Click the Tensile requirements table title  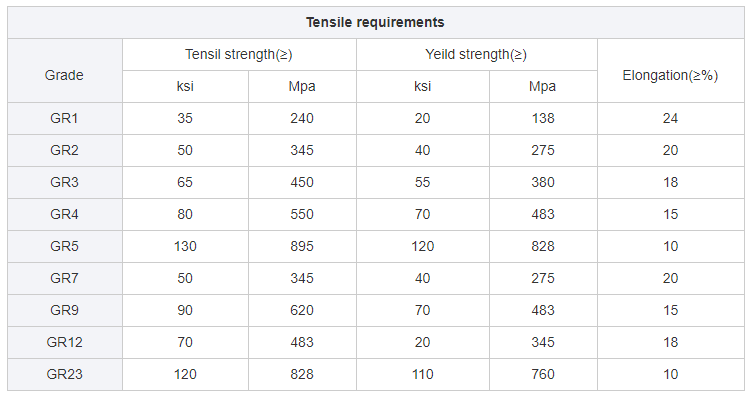(375, 23)
